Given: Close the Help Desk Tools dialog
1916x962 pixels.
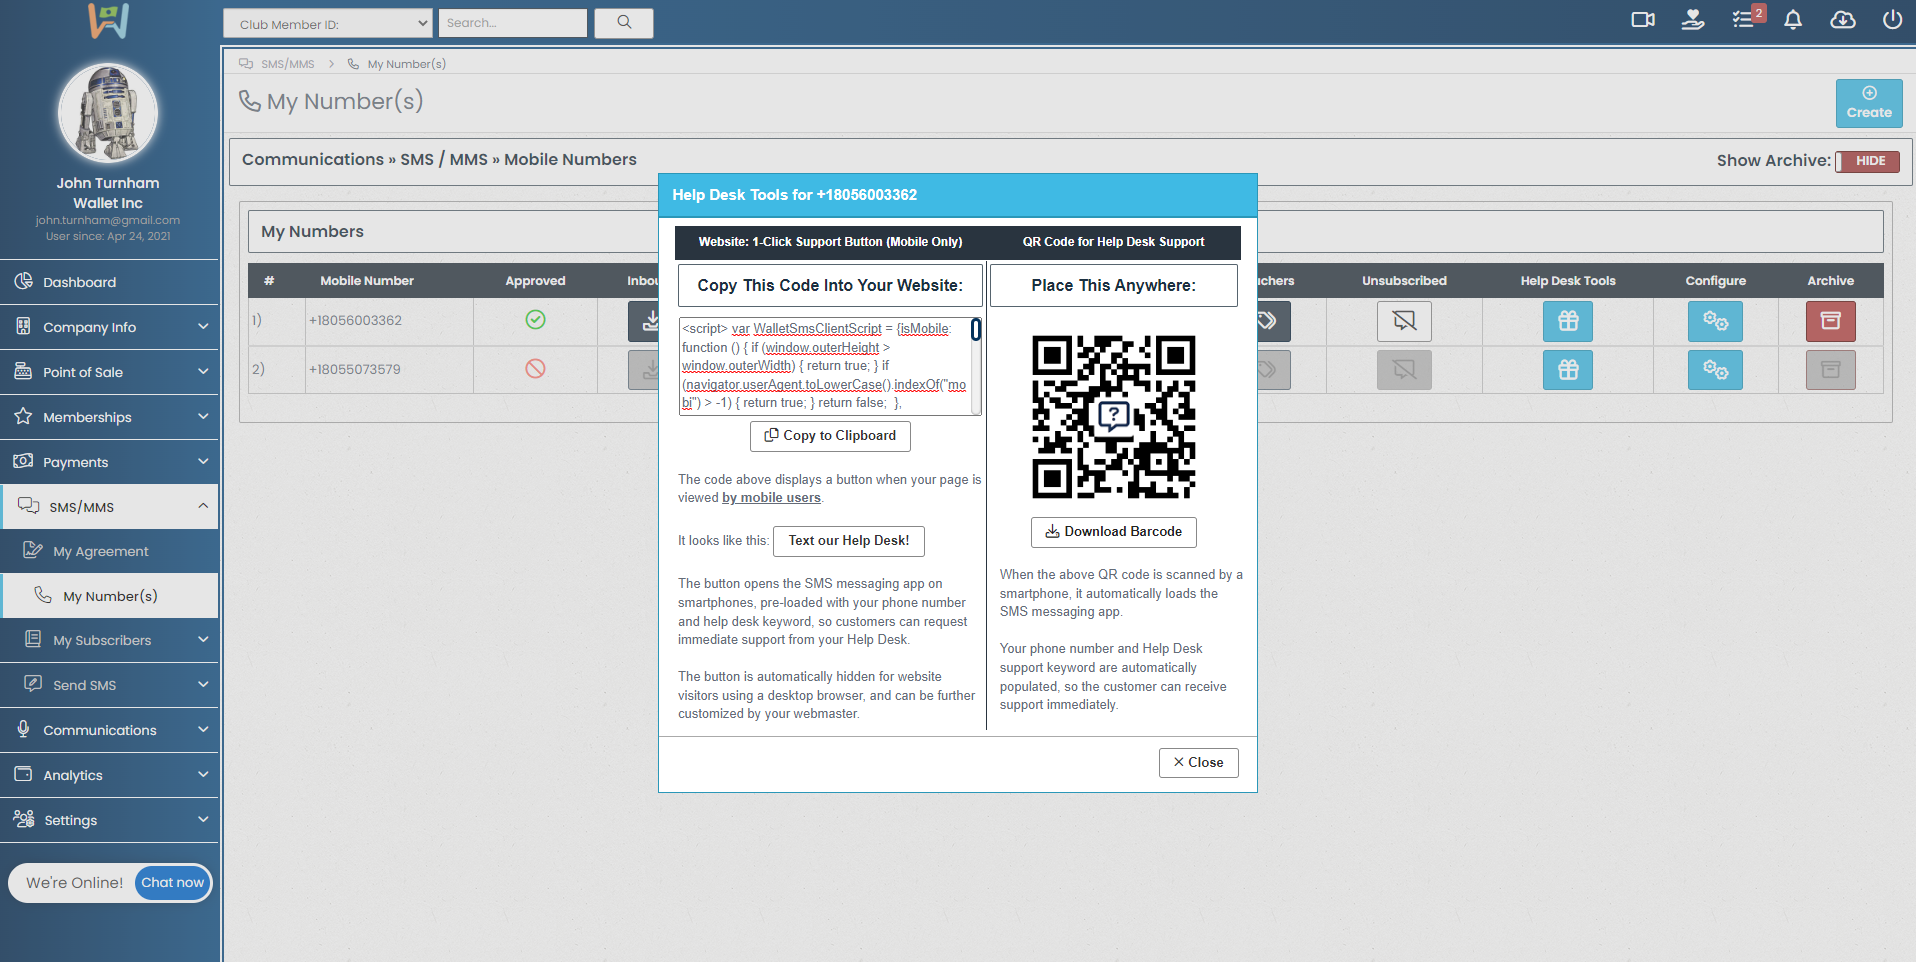Looking at the screenshot, I should [x=1198, y=763].
